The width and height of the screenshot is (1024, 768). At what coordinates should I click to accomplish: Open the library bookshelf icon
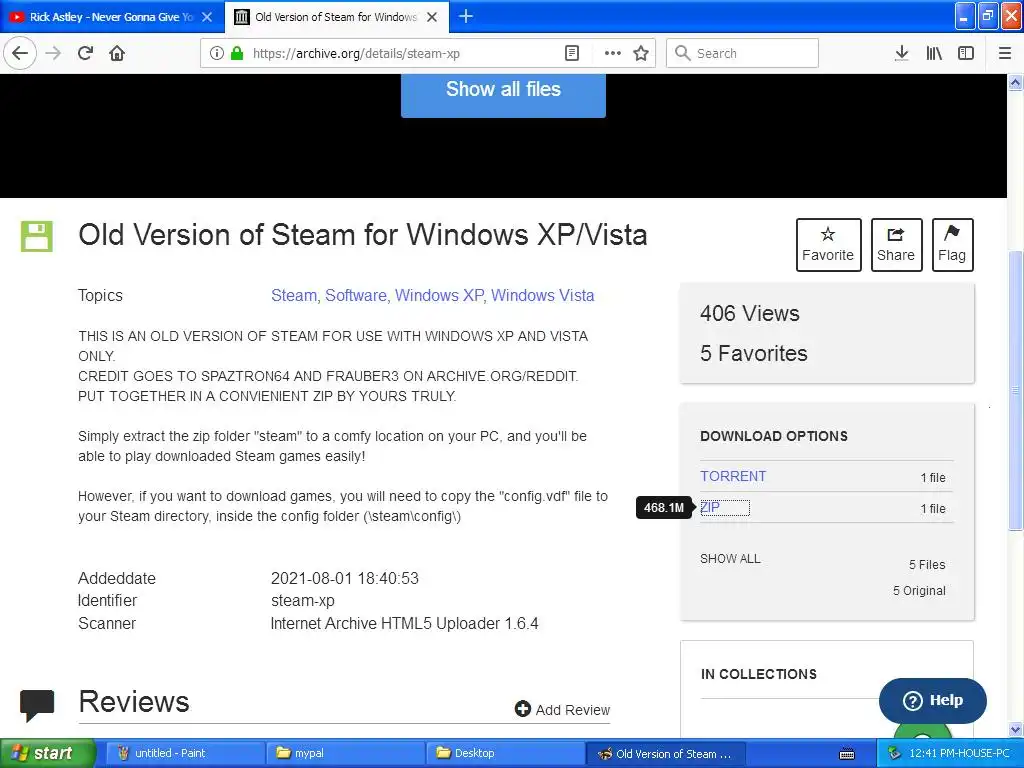click(934, 53)
